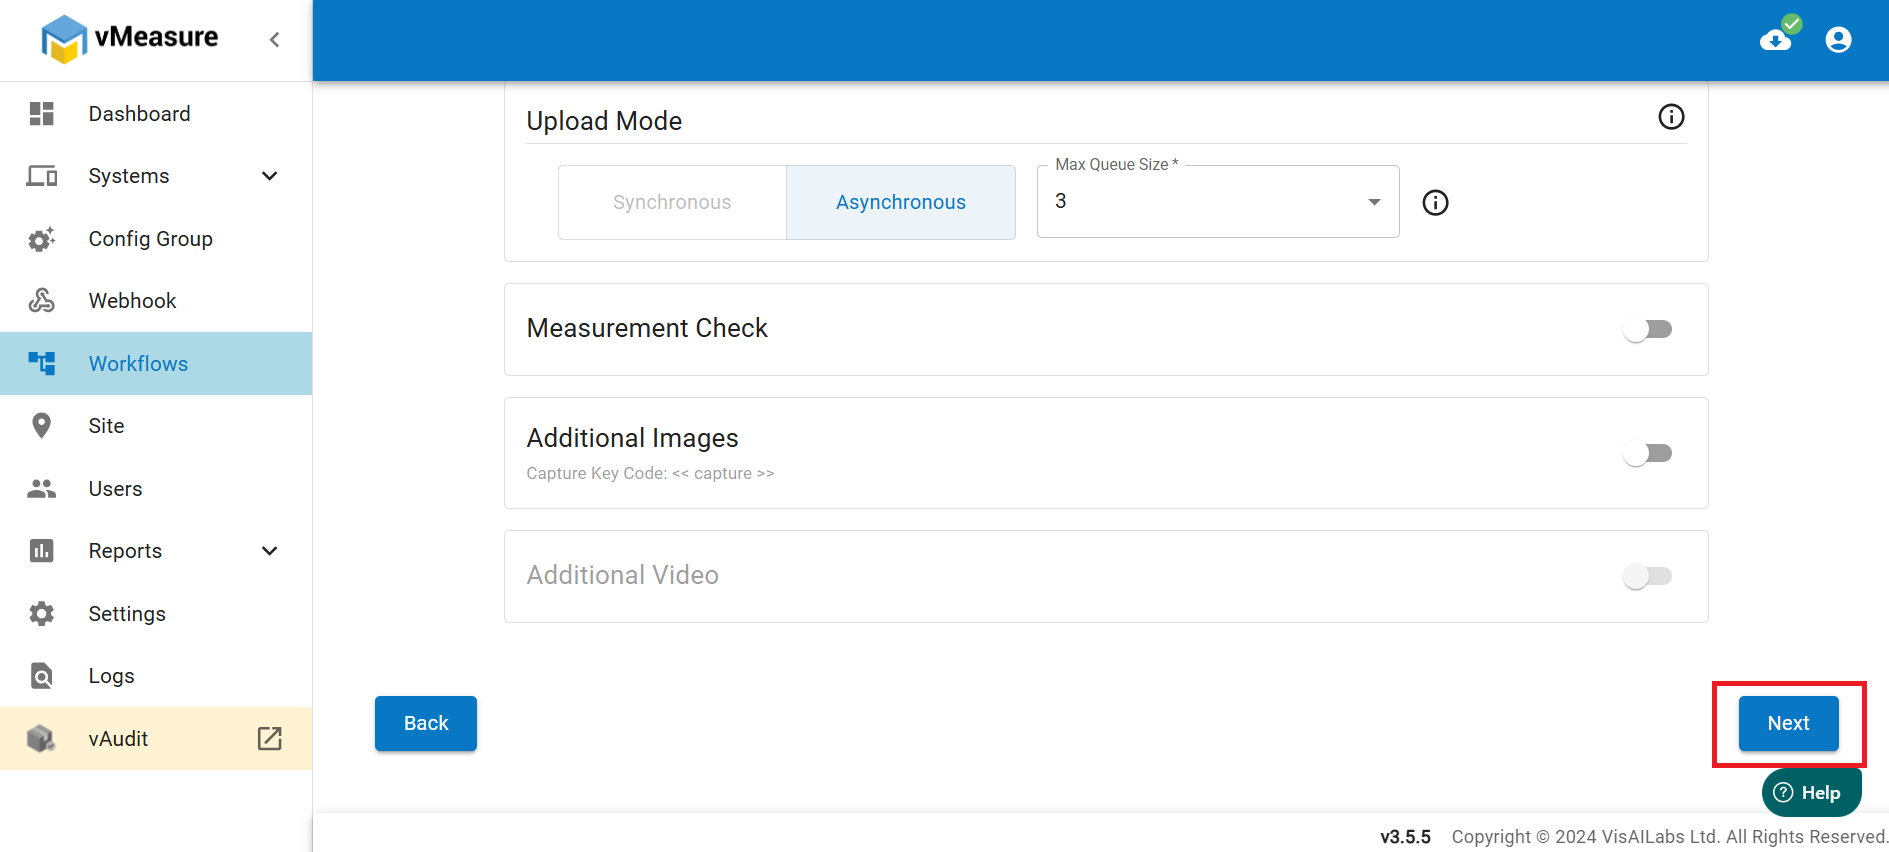Click the Config Group gear icon
This screenshot has width=1889, height=852.
pos(42,239)
